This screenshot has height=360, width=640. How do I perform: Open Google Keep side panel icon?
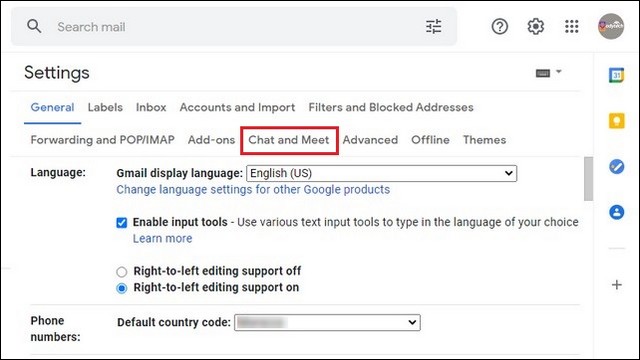(617, 121)
